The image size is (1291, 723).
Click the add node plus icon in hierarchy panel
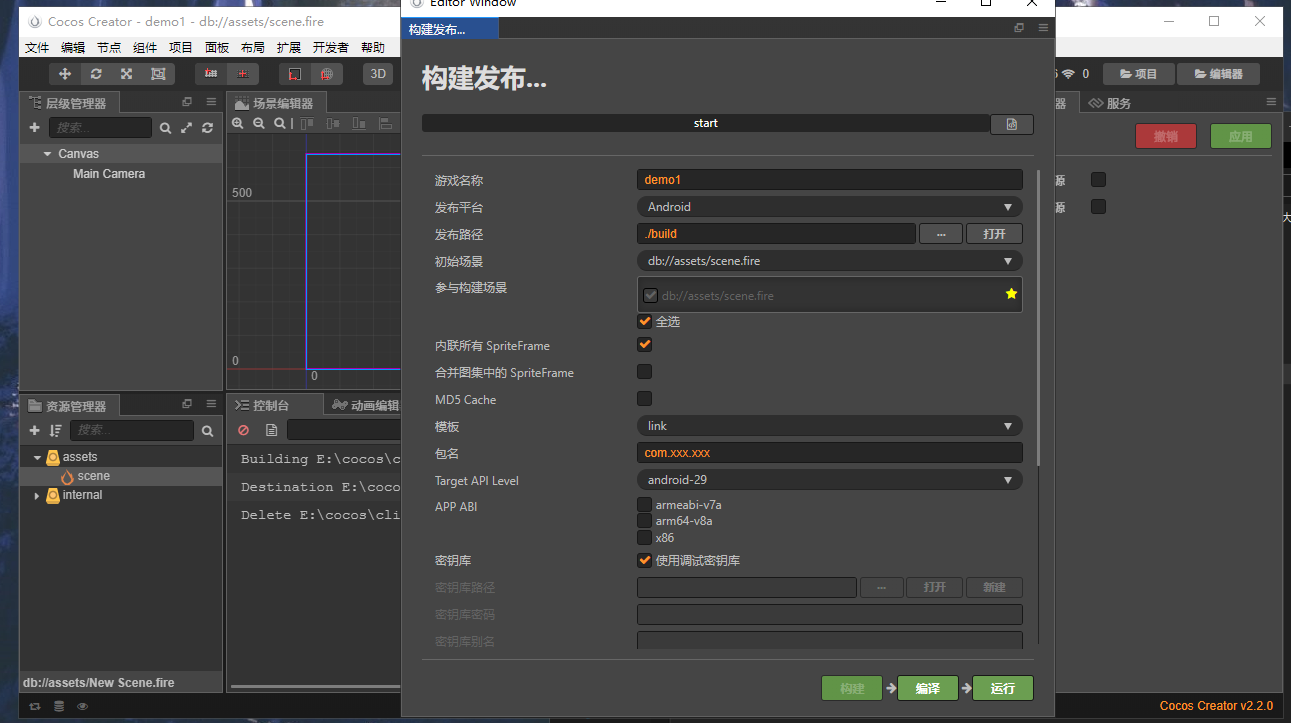click(34, 128)
